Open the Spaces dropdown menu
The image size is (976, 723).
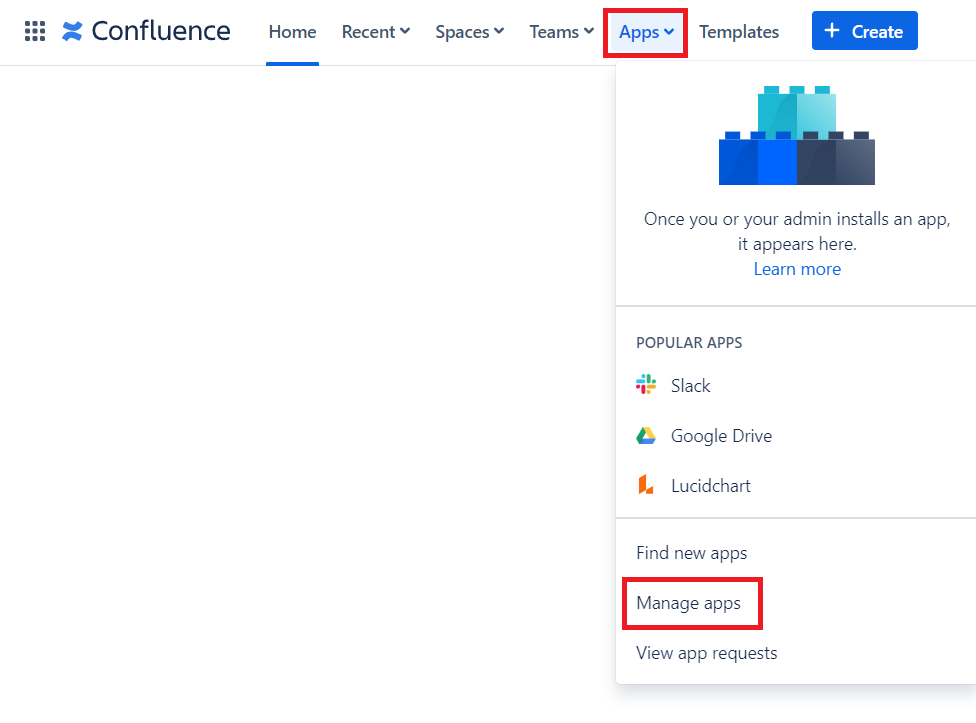469,32
